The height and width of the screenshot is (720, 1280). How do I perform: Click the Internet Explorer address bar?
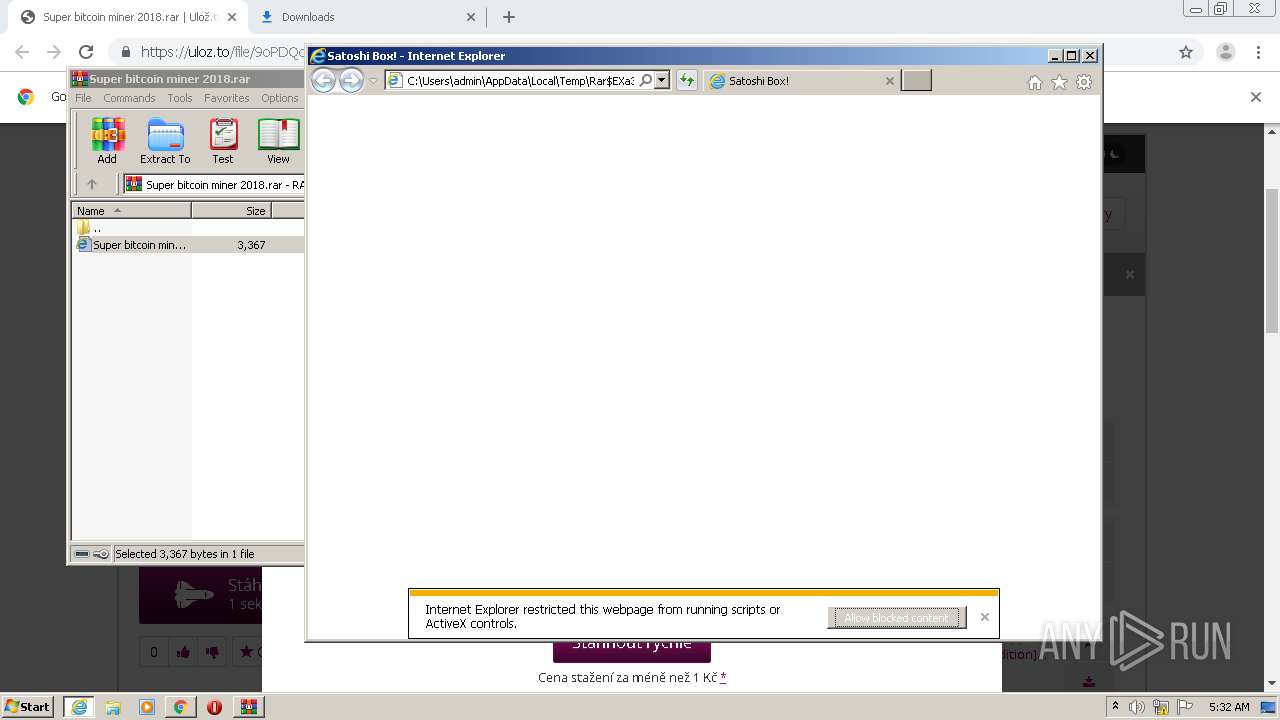(x=520, y=81)
